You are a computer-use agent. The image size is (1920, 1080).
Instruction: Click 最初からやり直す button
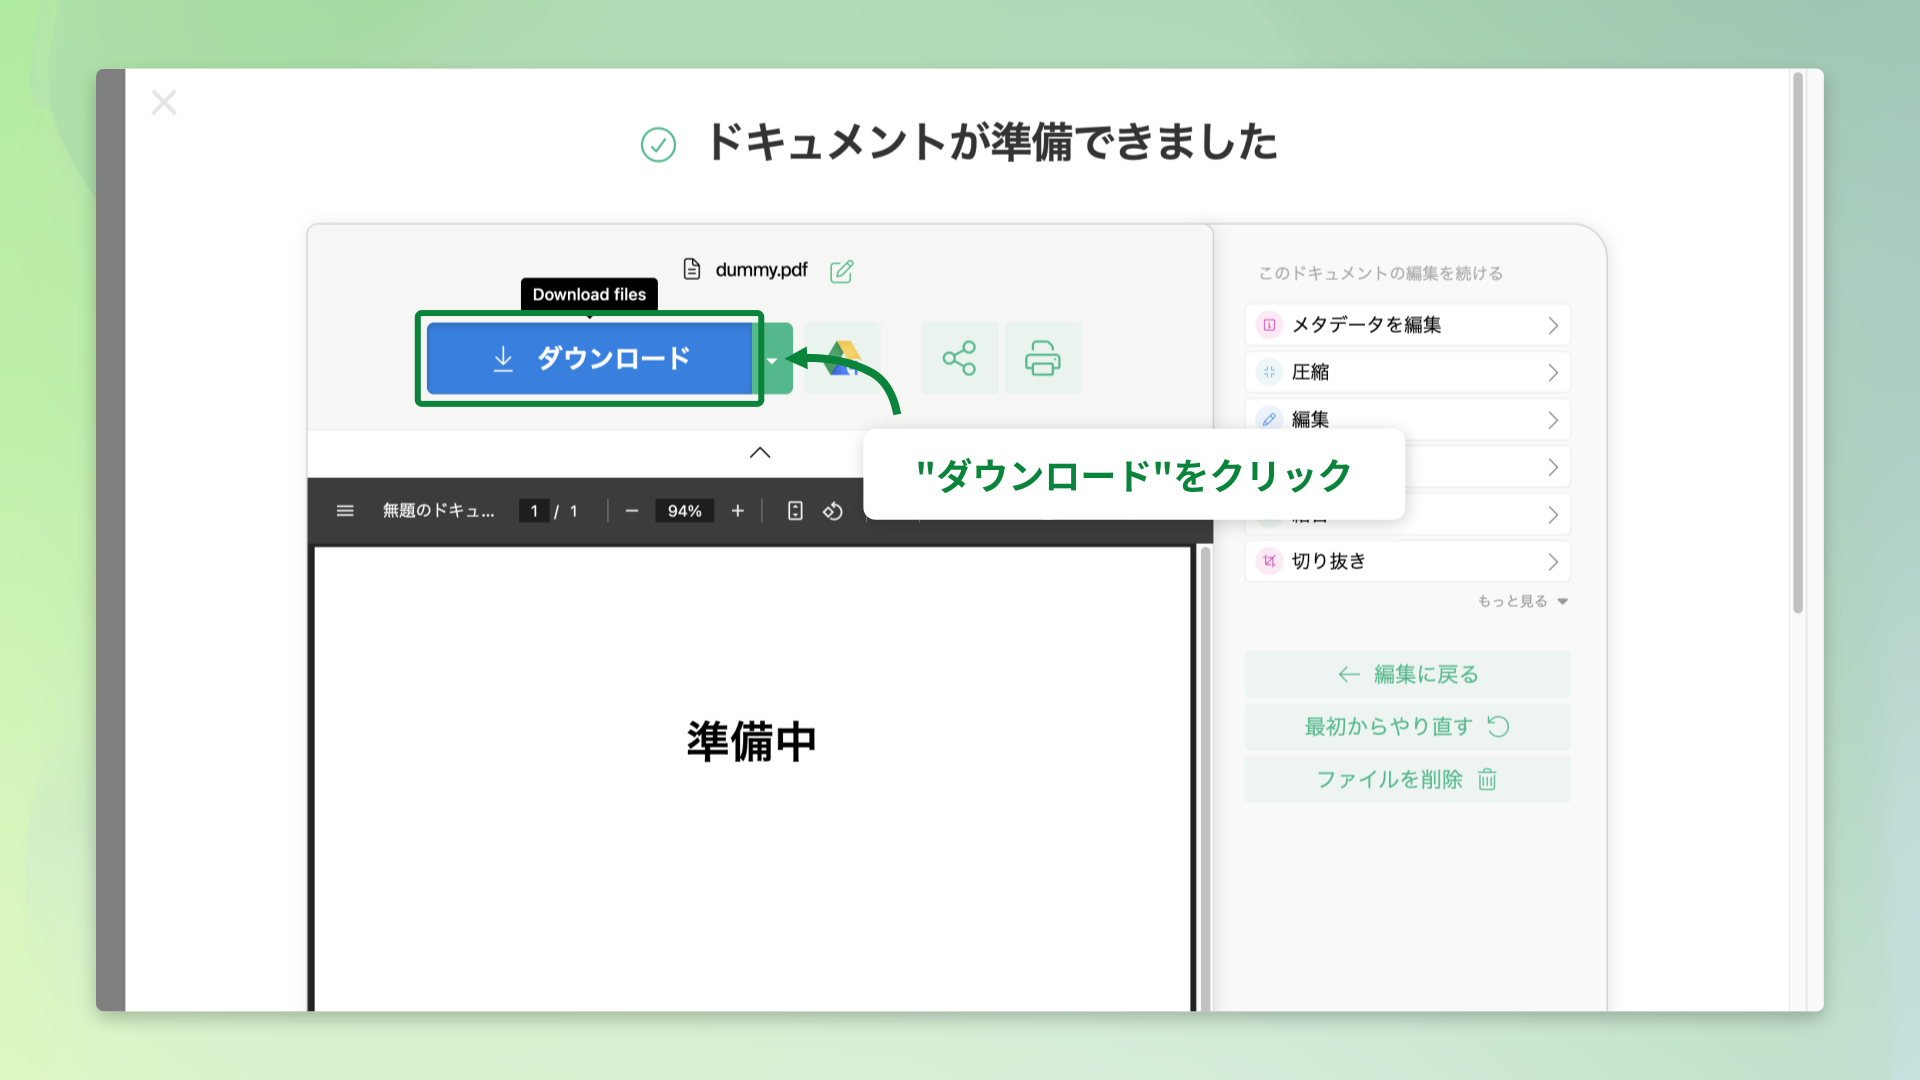tap(1407, 727)
